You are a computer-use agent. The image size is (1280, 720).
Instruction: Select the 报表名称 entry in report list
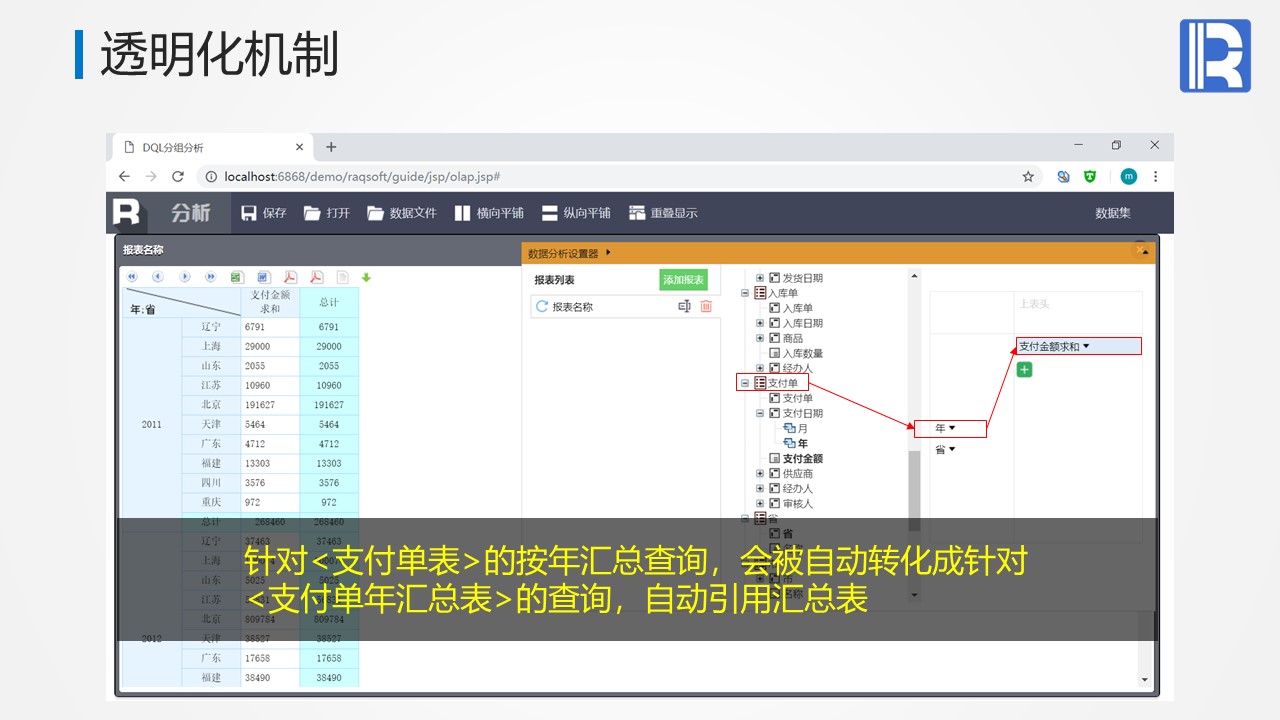pyautogui.click(x=573, y=306)
